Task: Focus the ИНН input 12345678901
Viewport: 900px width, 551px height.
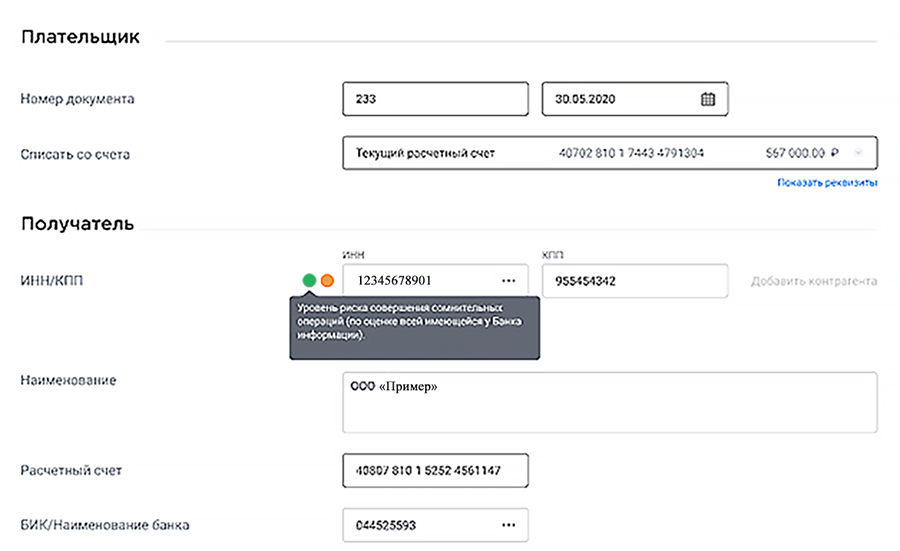Action: click(436, 281)
